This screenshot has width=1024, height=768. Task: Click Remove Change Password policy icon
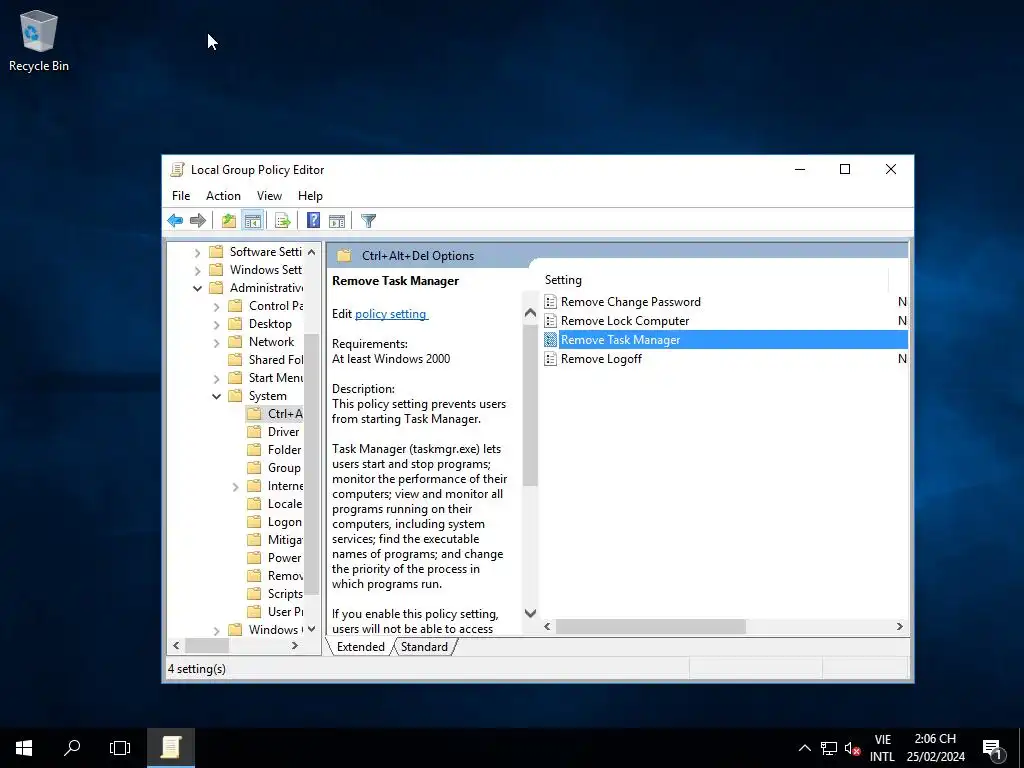[551, 302]
